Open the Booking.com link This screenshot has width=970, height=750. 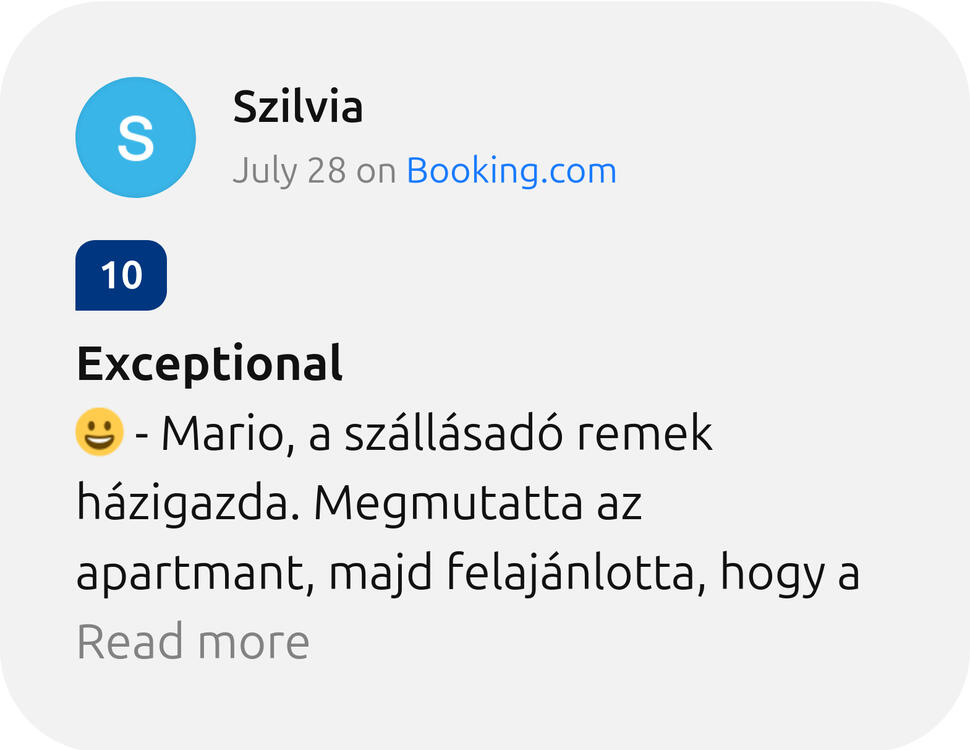click(x=511, y=171)
